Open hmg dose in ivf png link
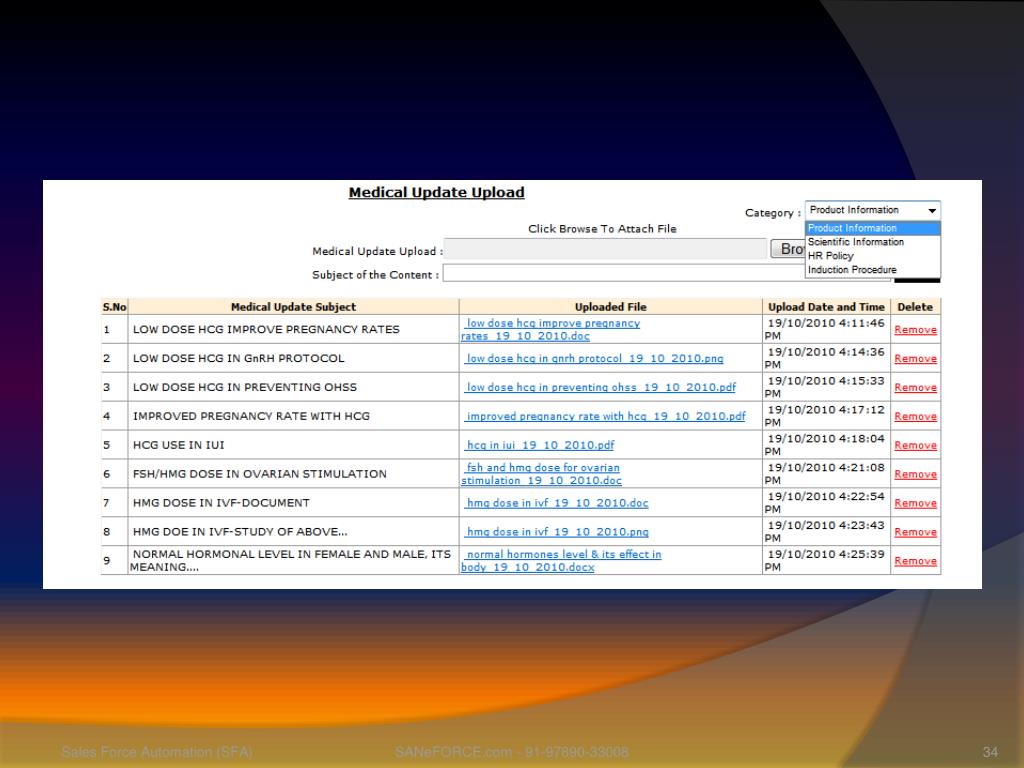 556,532
